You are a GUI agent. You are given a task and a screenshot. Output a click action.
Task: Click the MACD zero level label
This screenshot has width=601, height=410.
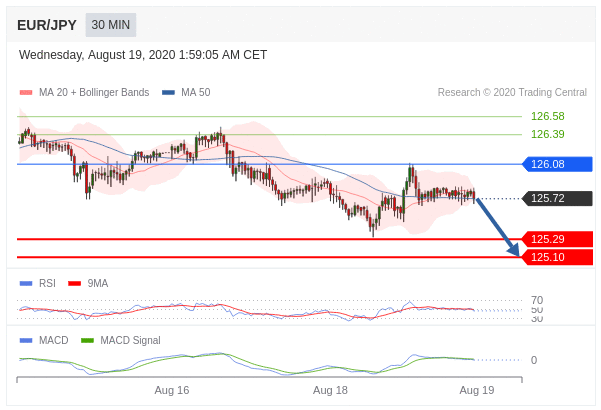tap(534, 360)
